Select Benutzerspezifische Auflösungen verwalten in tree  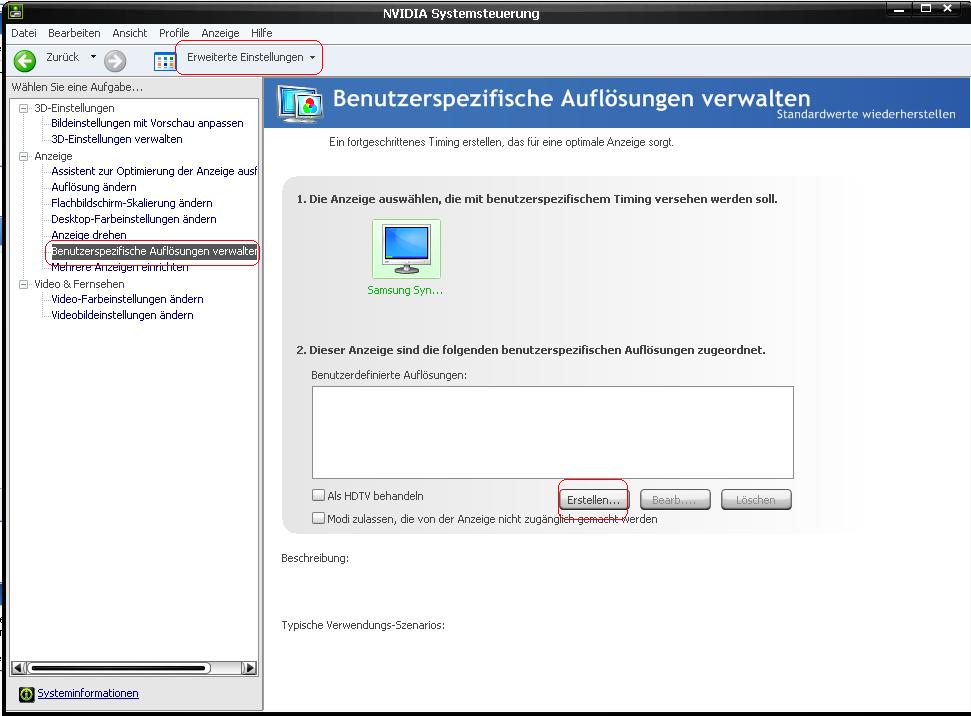[x=154, y=251]
